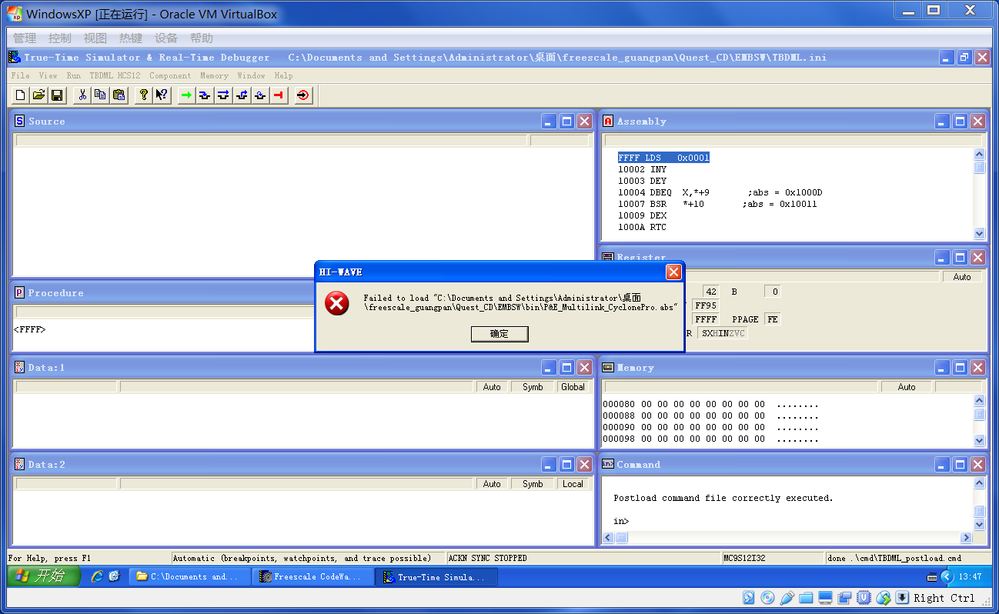Click the Step Over debugger icon
The height and width of the screenshot is (614, 999).
pyautogui.click(x=223, y=96)
